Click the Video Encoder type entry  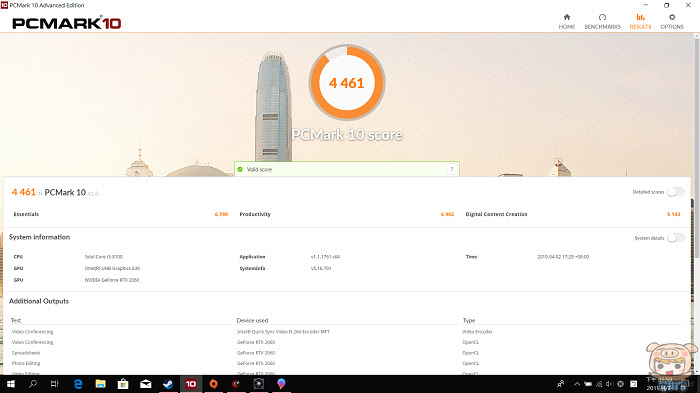477,332
